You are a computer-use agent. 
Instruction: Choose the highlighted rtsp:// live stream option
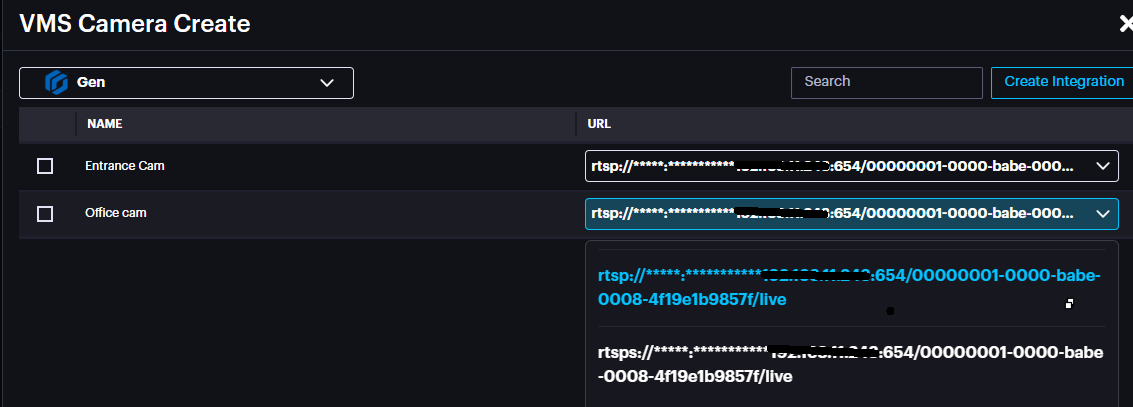pyautogui.click(x=850, y=287)
